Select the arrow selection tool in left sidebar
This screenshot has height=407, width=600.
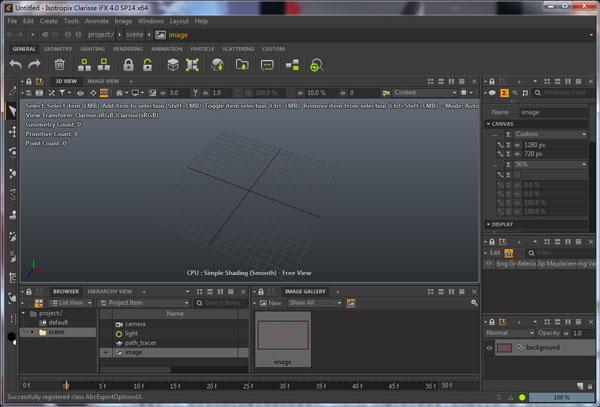[x=12, y=111]
